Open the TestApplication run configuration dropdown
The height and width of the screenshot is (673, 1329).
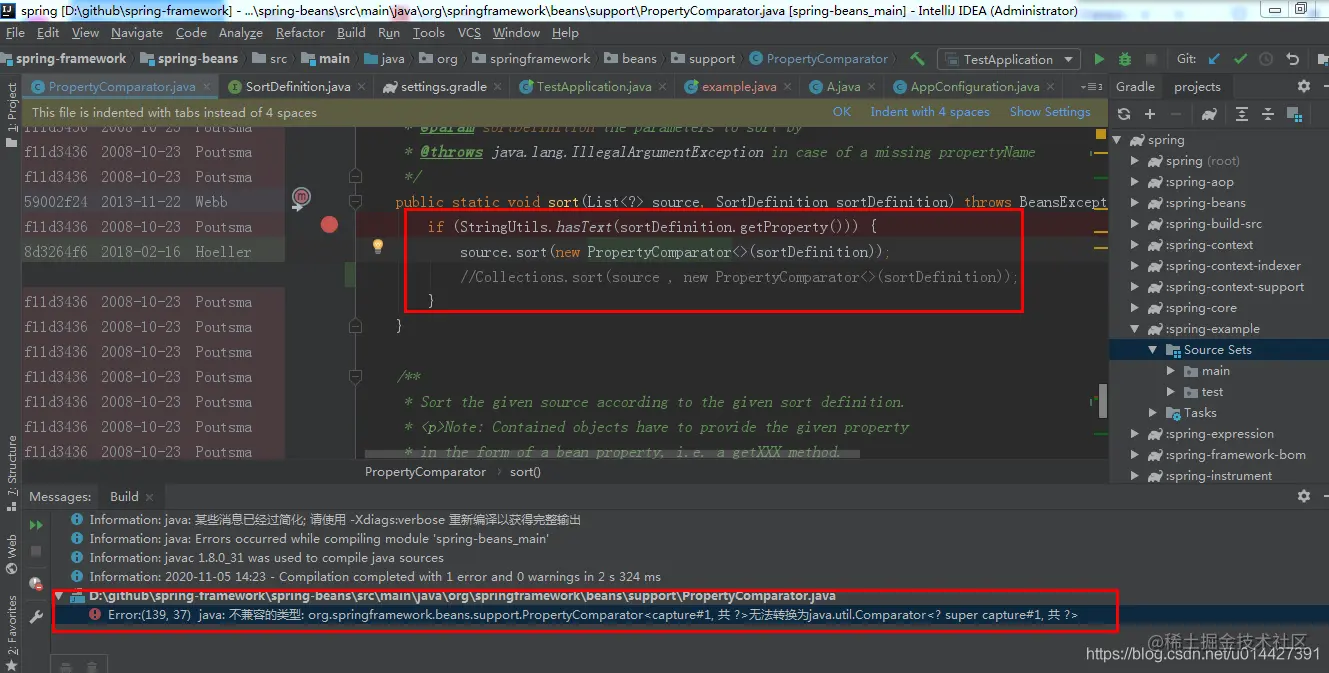pyautogui.click(x=1008, y=59)
